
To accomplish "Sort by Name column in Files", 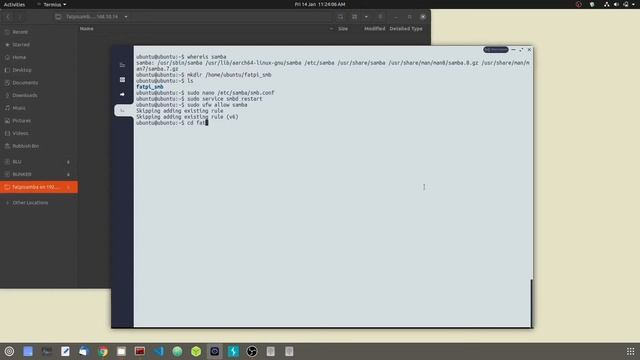I will tap(87, 29).
